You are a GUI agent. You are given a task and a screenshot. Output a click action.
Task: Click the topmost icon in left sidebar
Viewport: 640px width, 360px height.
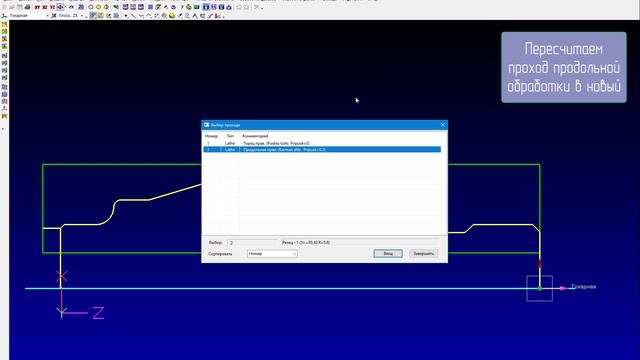click(x=4, y=25)
